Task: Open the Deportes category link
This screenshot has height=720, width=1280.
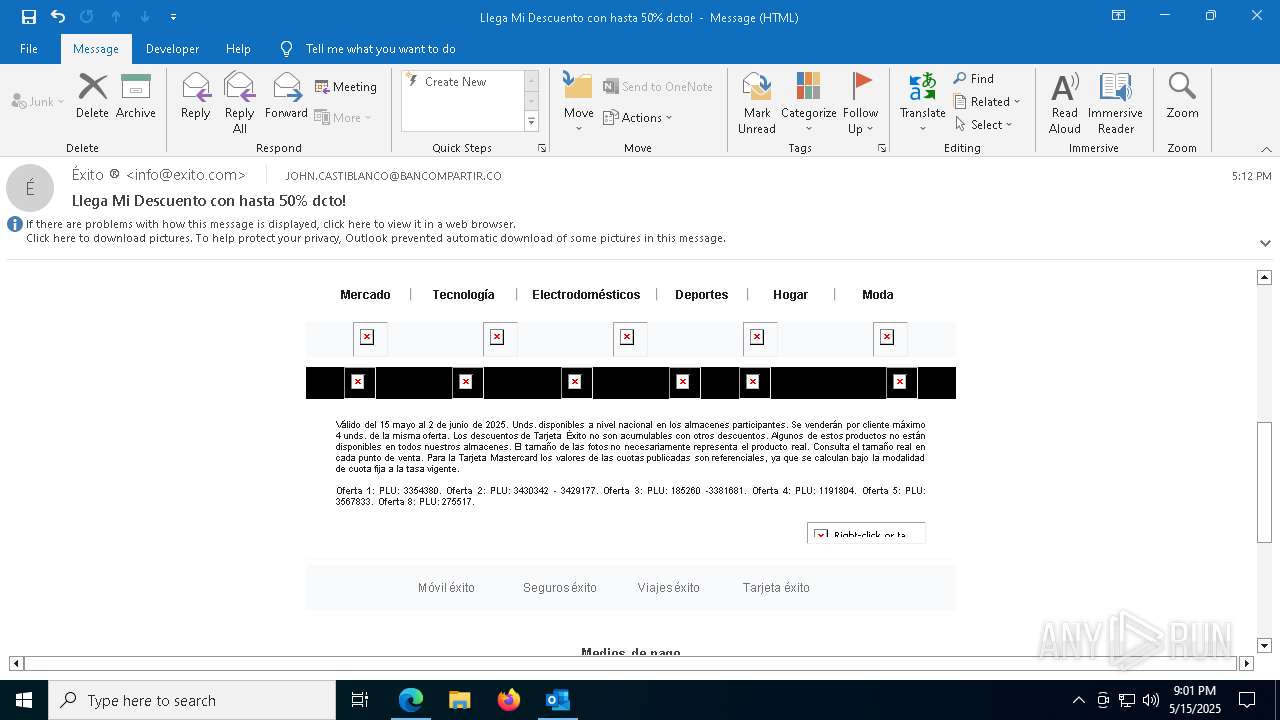Action: [x=701, y=294]
